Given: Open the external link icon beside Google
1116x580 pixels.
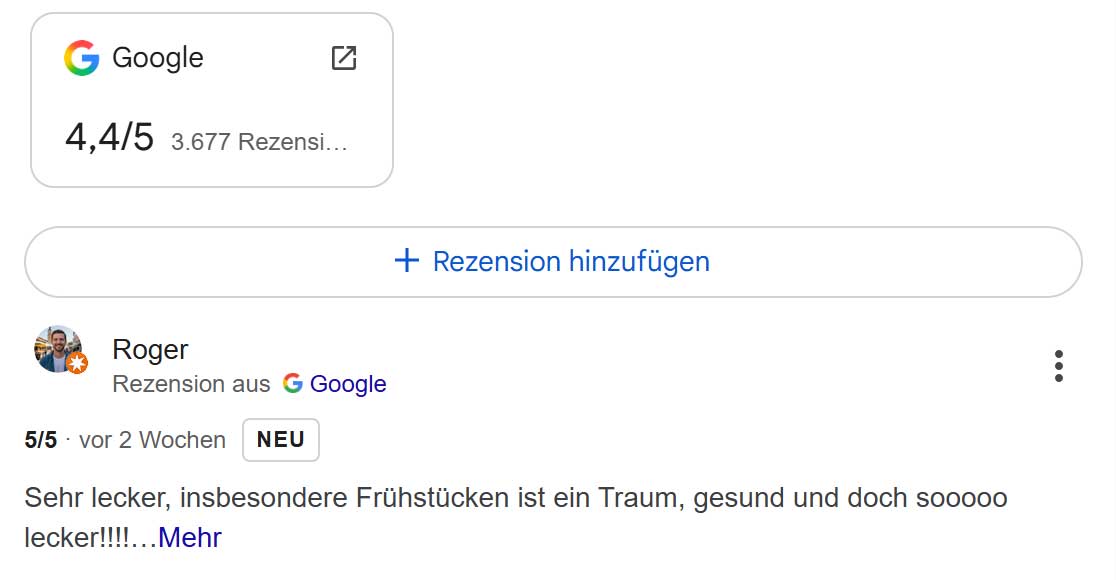Looking at the screenshot, I should click(343, 58).
